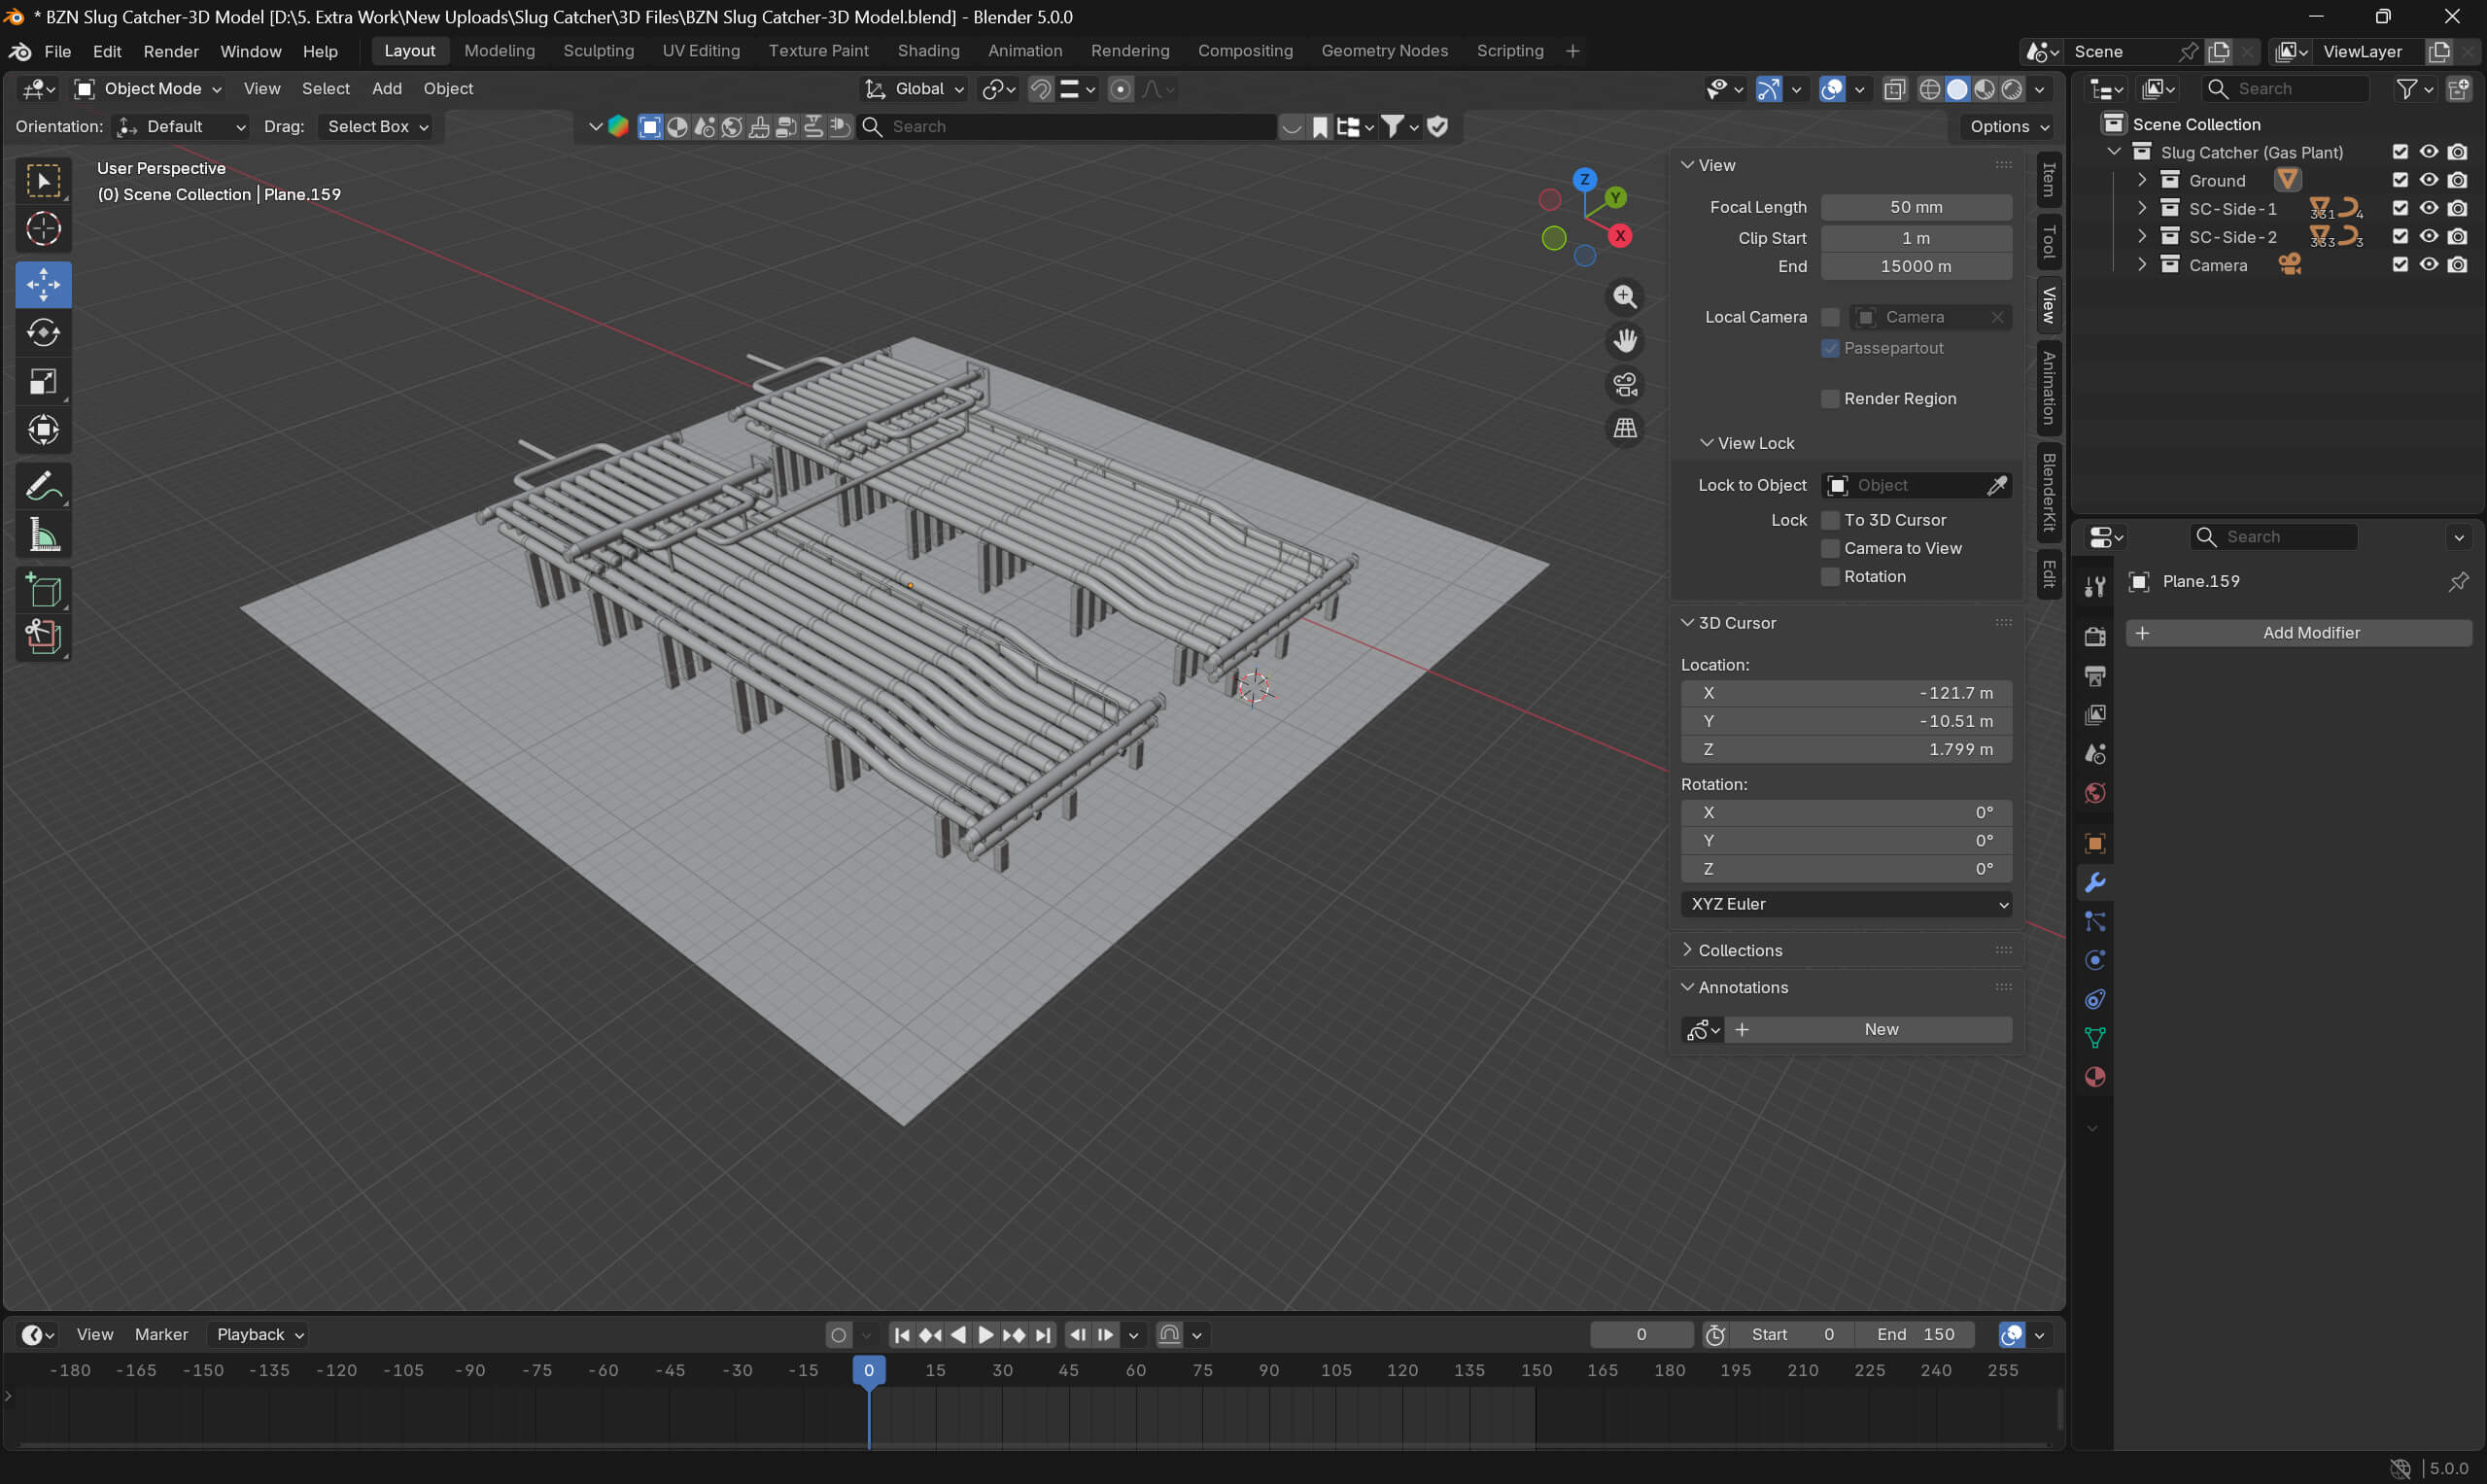This screenshot has height=1484, width=2487.
Task: Open the Render properties tab icon
Action: pyautogui.click(x=2095, y=636)
